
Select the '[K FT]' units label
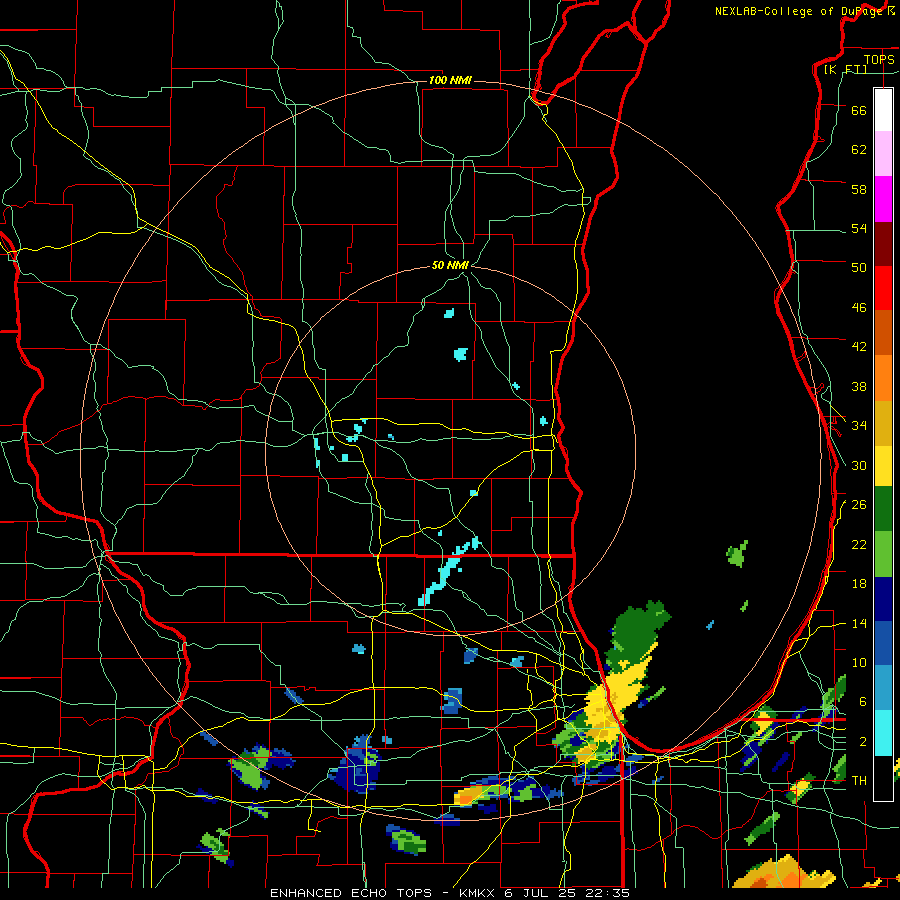[846, 69]
